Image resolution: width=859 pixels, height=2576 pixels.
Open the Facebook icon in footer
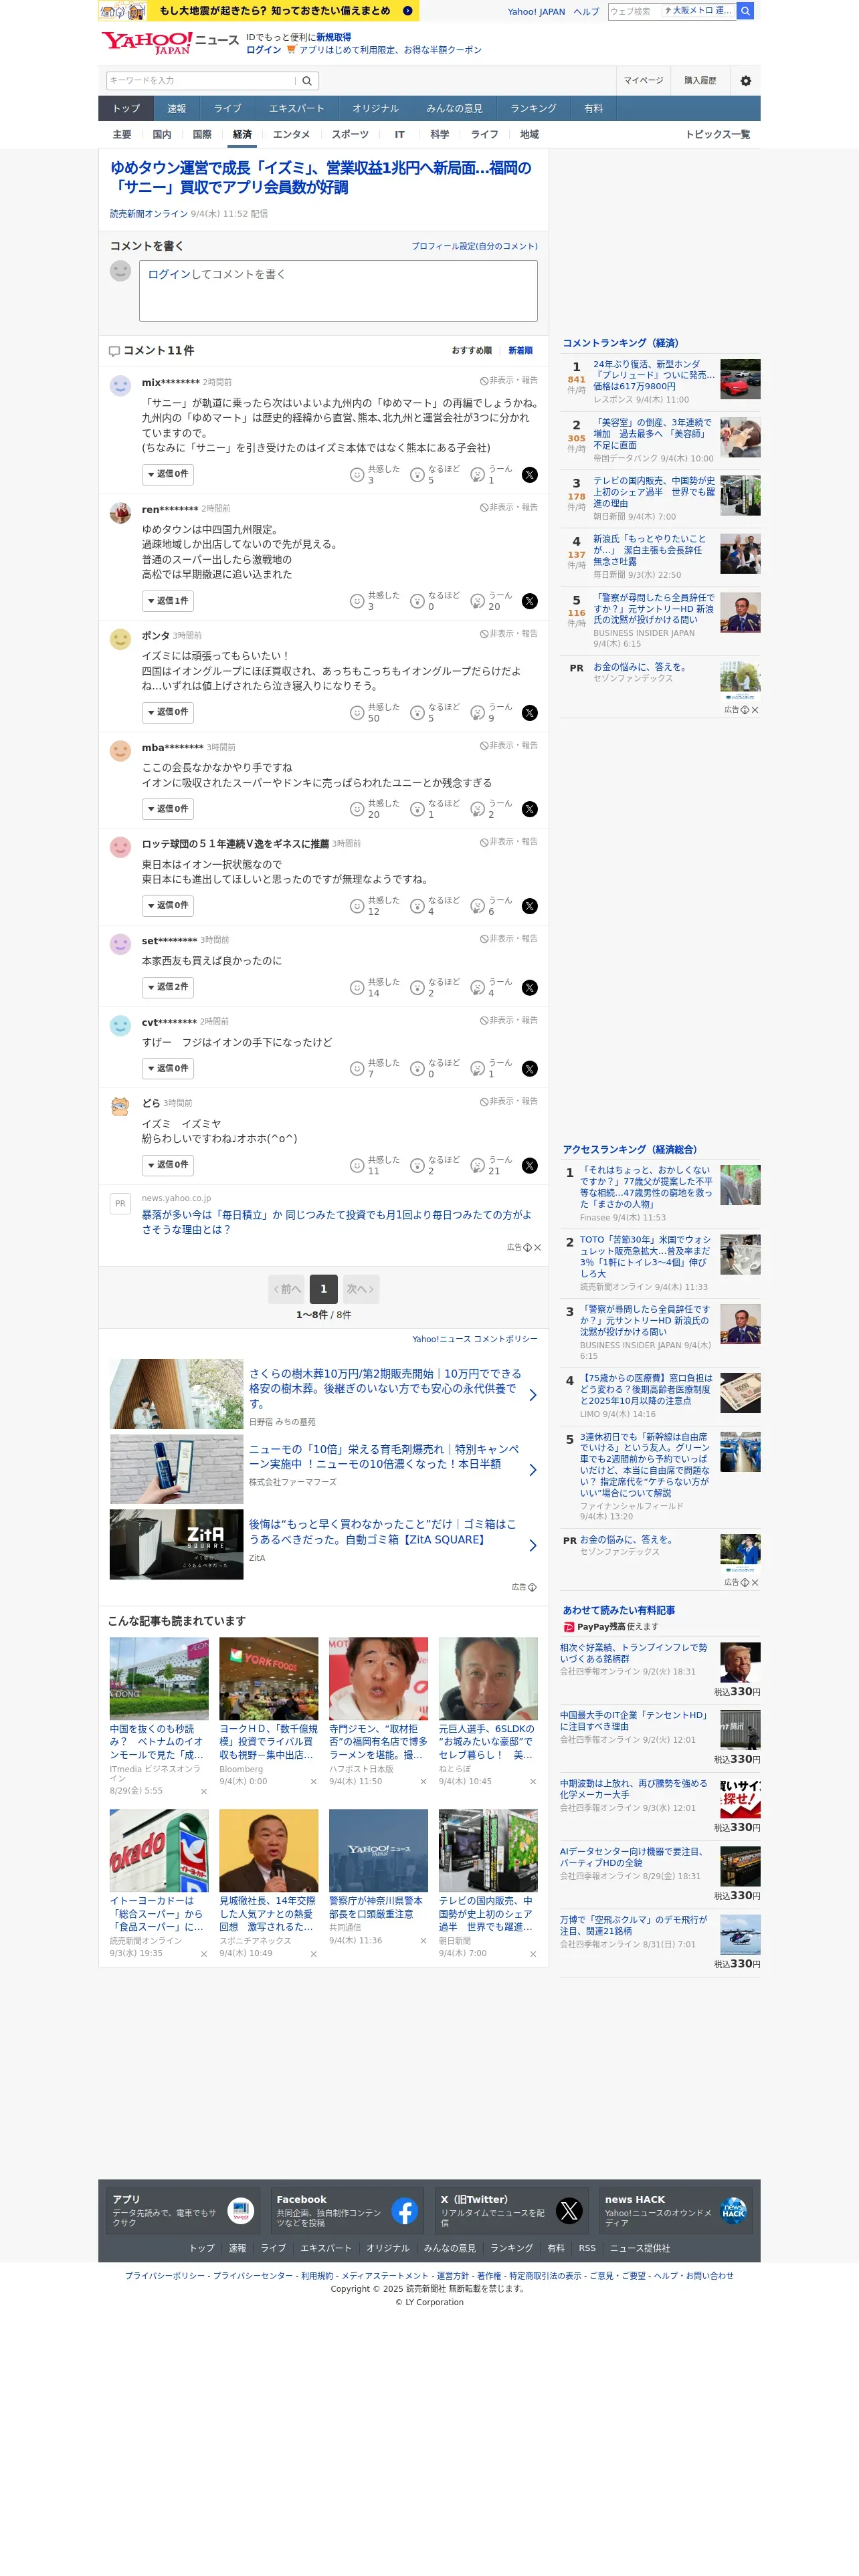(x=405, y=2211)
